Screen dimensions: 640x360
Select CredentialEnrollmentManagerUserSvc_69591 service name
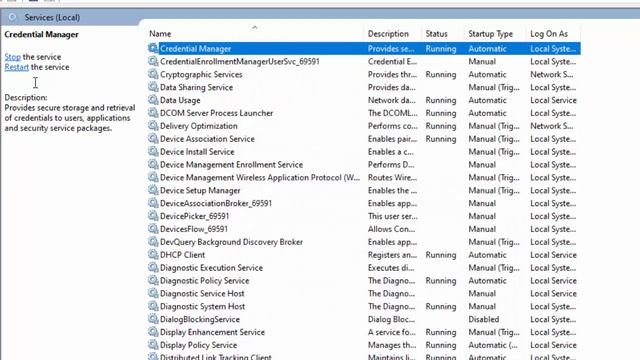pyautogui.click(x=240, y=62)
